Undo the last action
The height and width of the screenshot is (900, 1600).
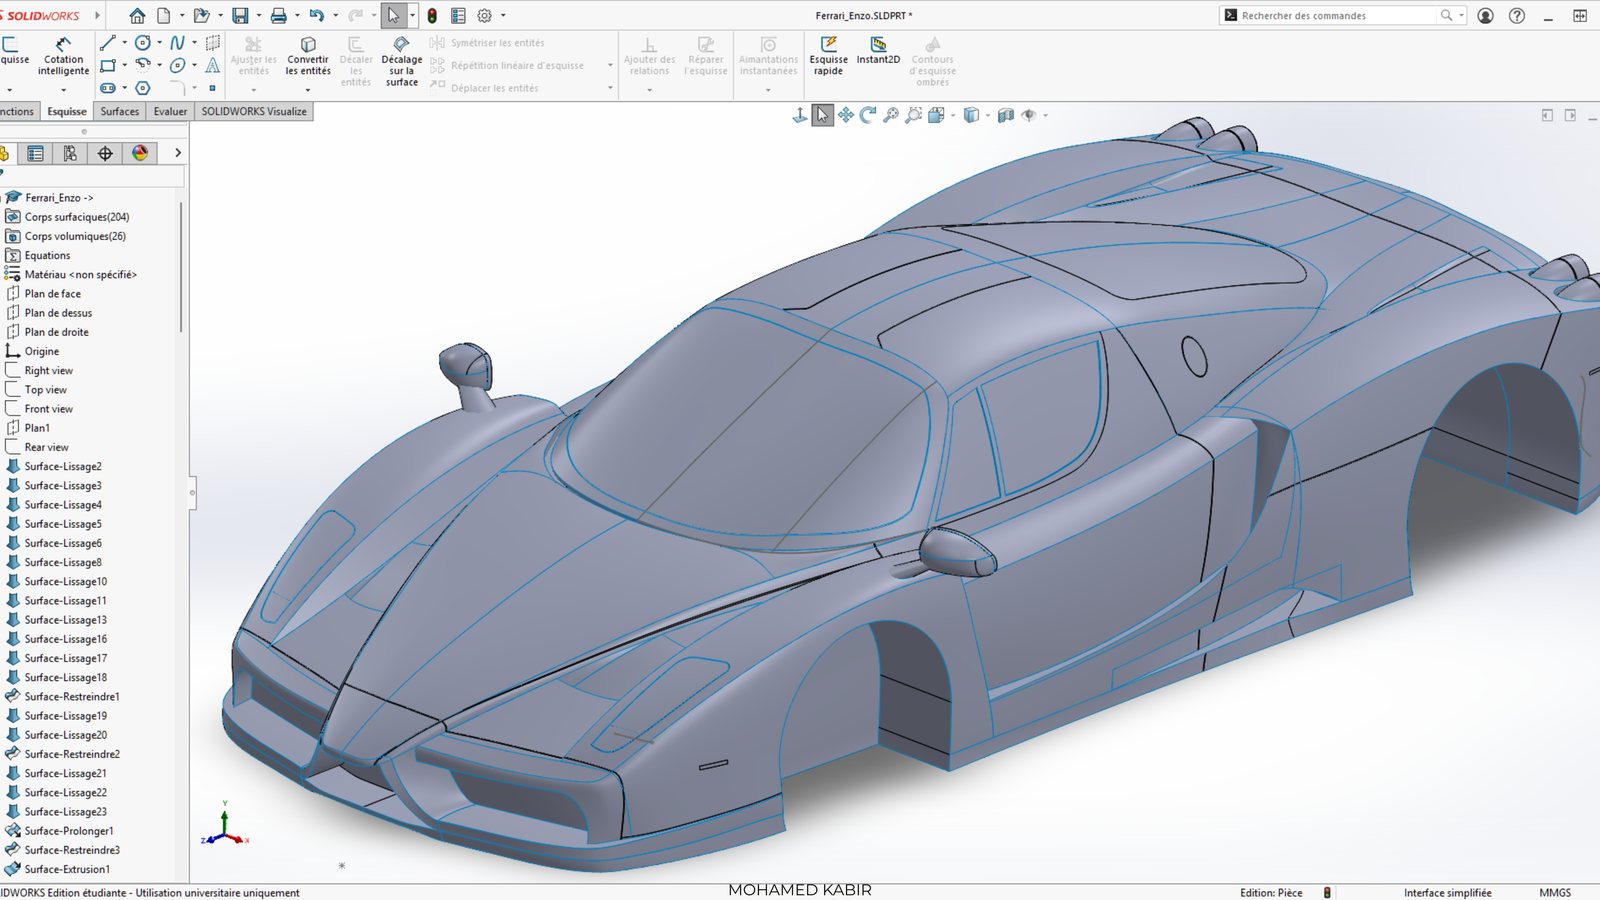317,15
